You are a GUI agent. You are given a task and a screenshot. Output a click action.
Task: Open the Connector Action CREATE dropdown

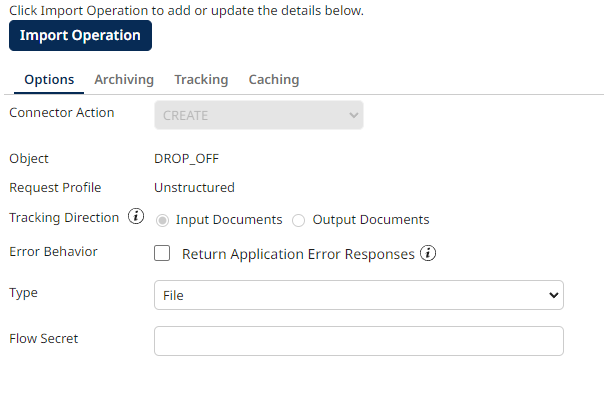(259, 115)
